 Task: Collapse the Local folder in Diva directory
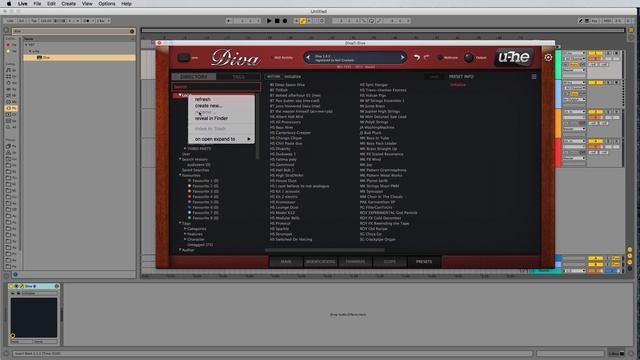(x=180, y=95)
